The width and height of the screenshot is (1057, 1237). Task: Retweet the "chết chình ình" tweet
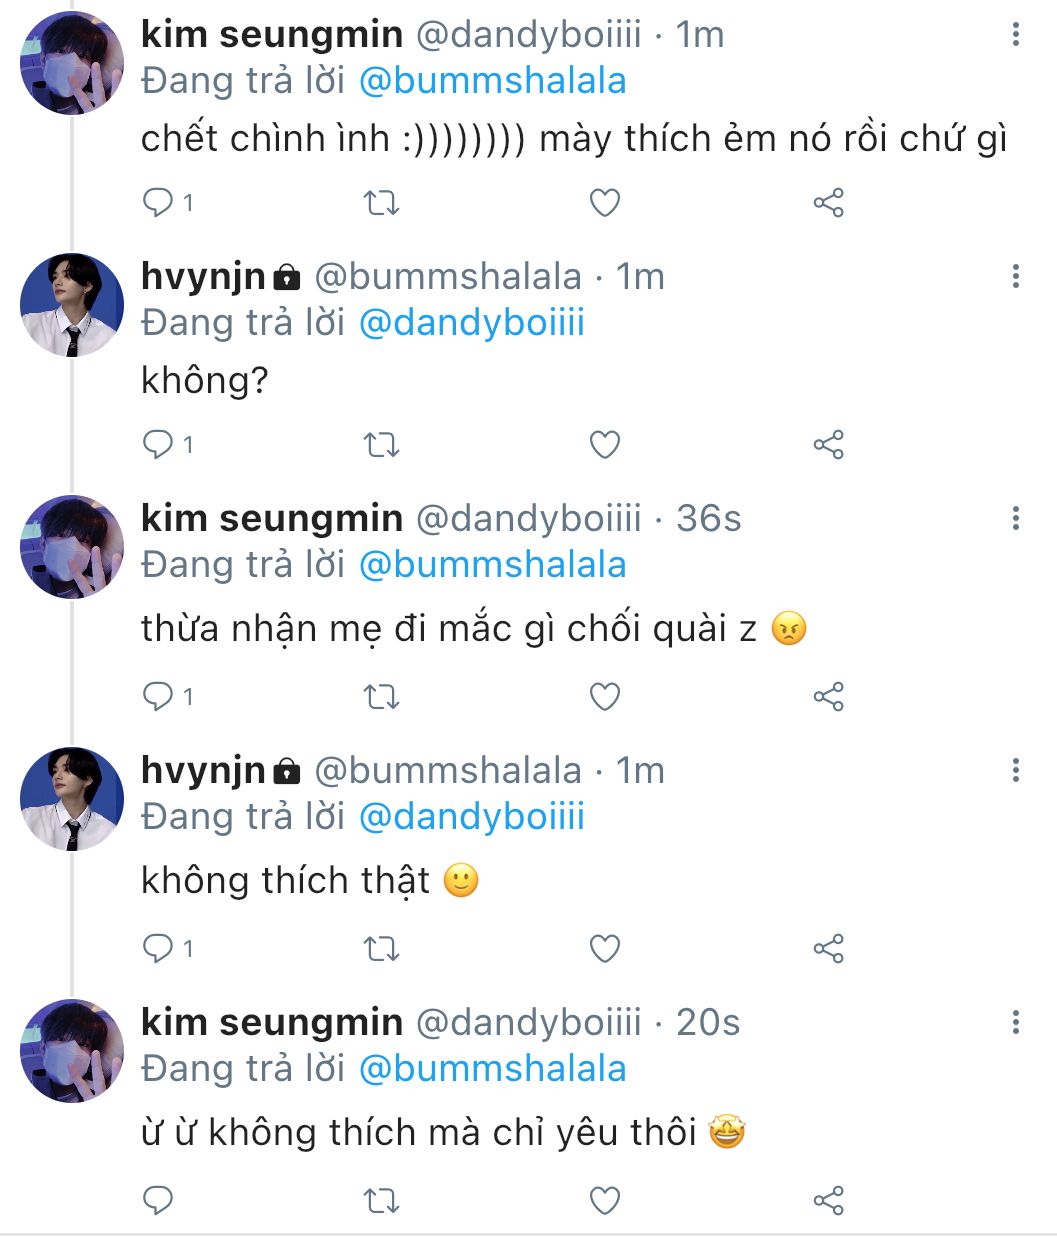(381, 203)
